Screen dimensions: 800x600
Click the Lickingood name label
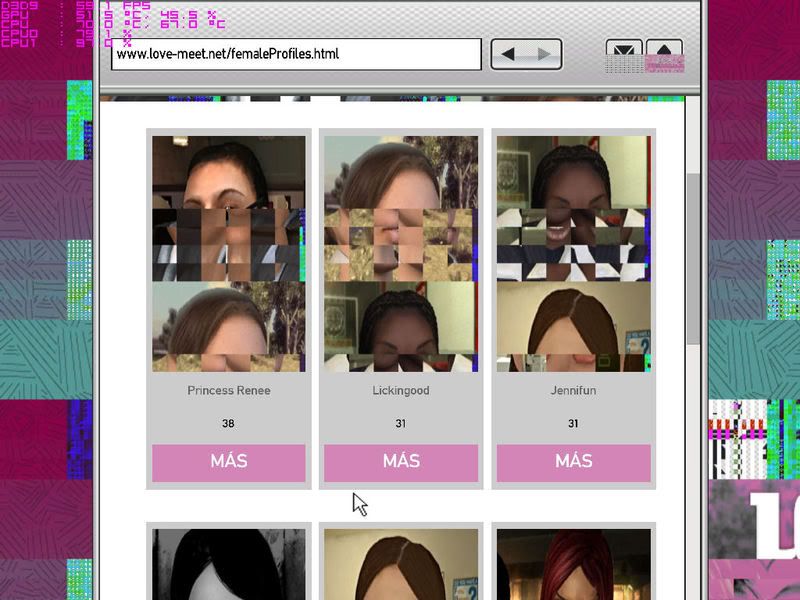pyautogui.click(x=401, y=390)
